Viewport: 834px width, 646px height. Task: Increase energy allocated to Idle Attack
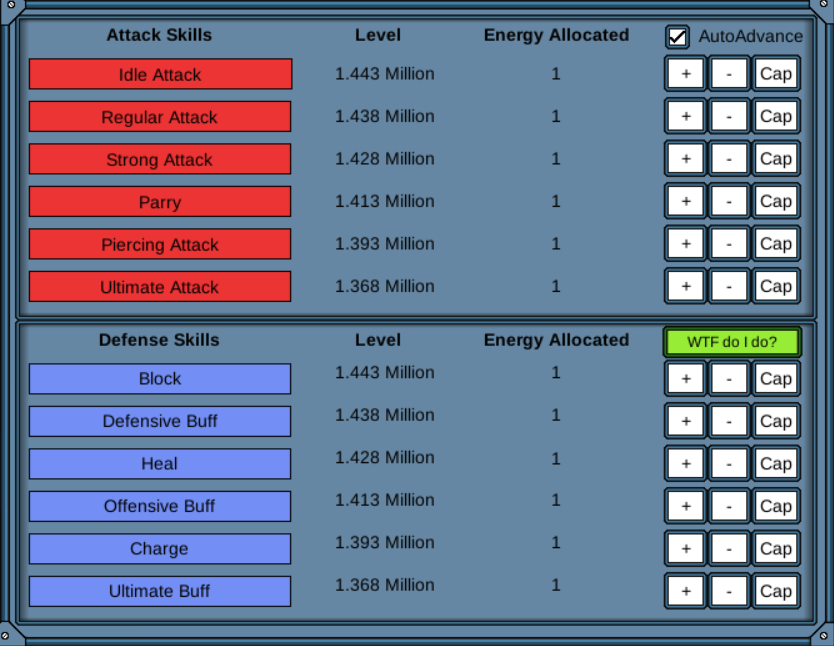pos(684,73)
